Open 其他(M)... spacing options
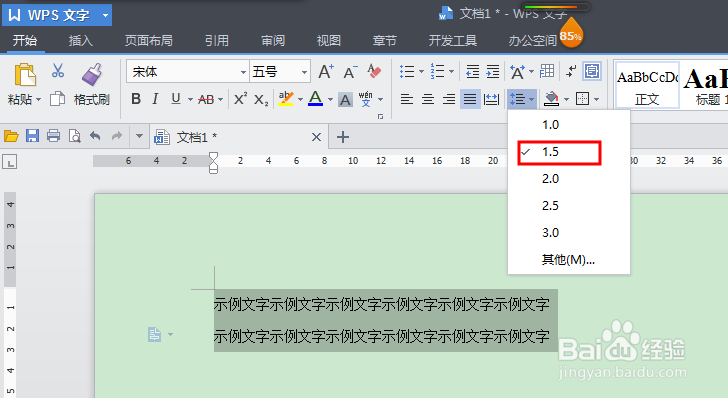The height and width of the screenshot is (398, 728). click(569, 260)
